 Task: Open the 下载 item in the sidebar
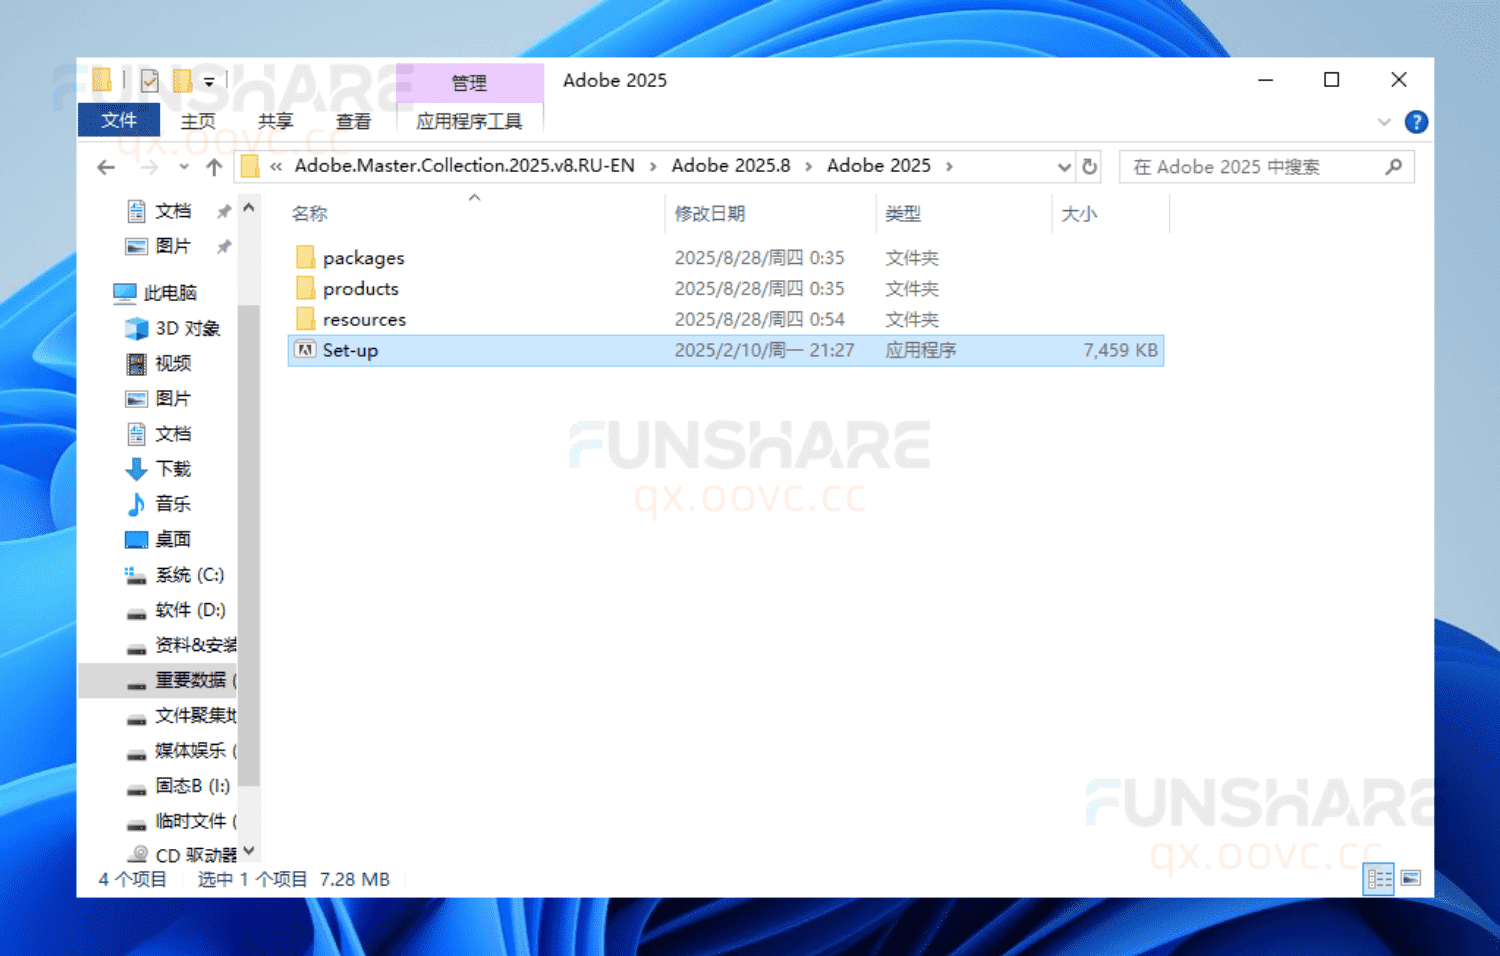(172, 468)
